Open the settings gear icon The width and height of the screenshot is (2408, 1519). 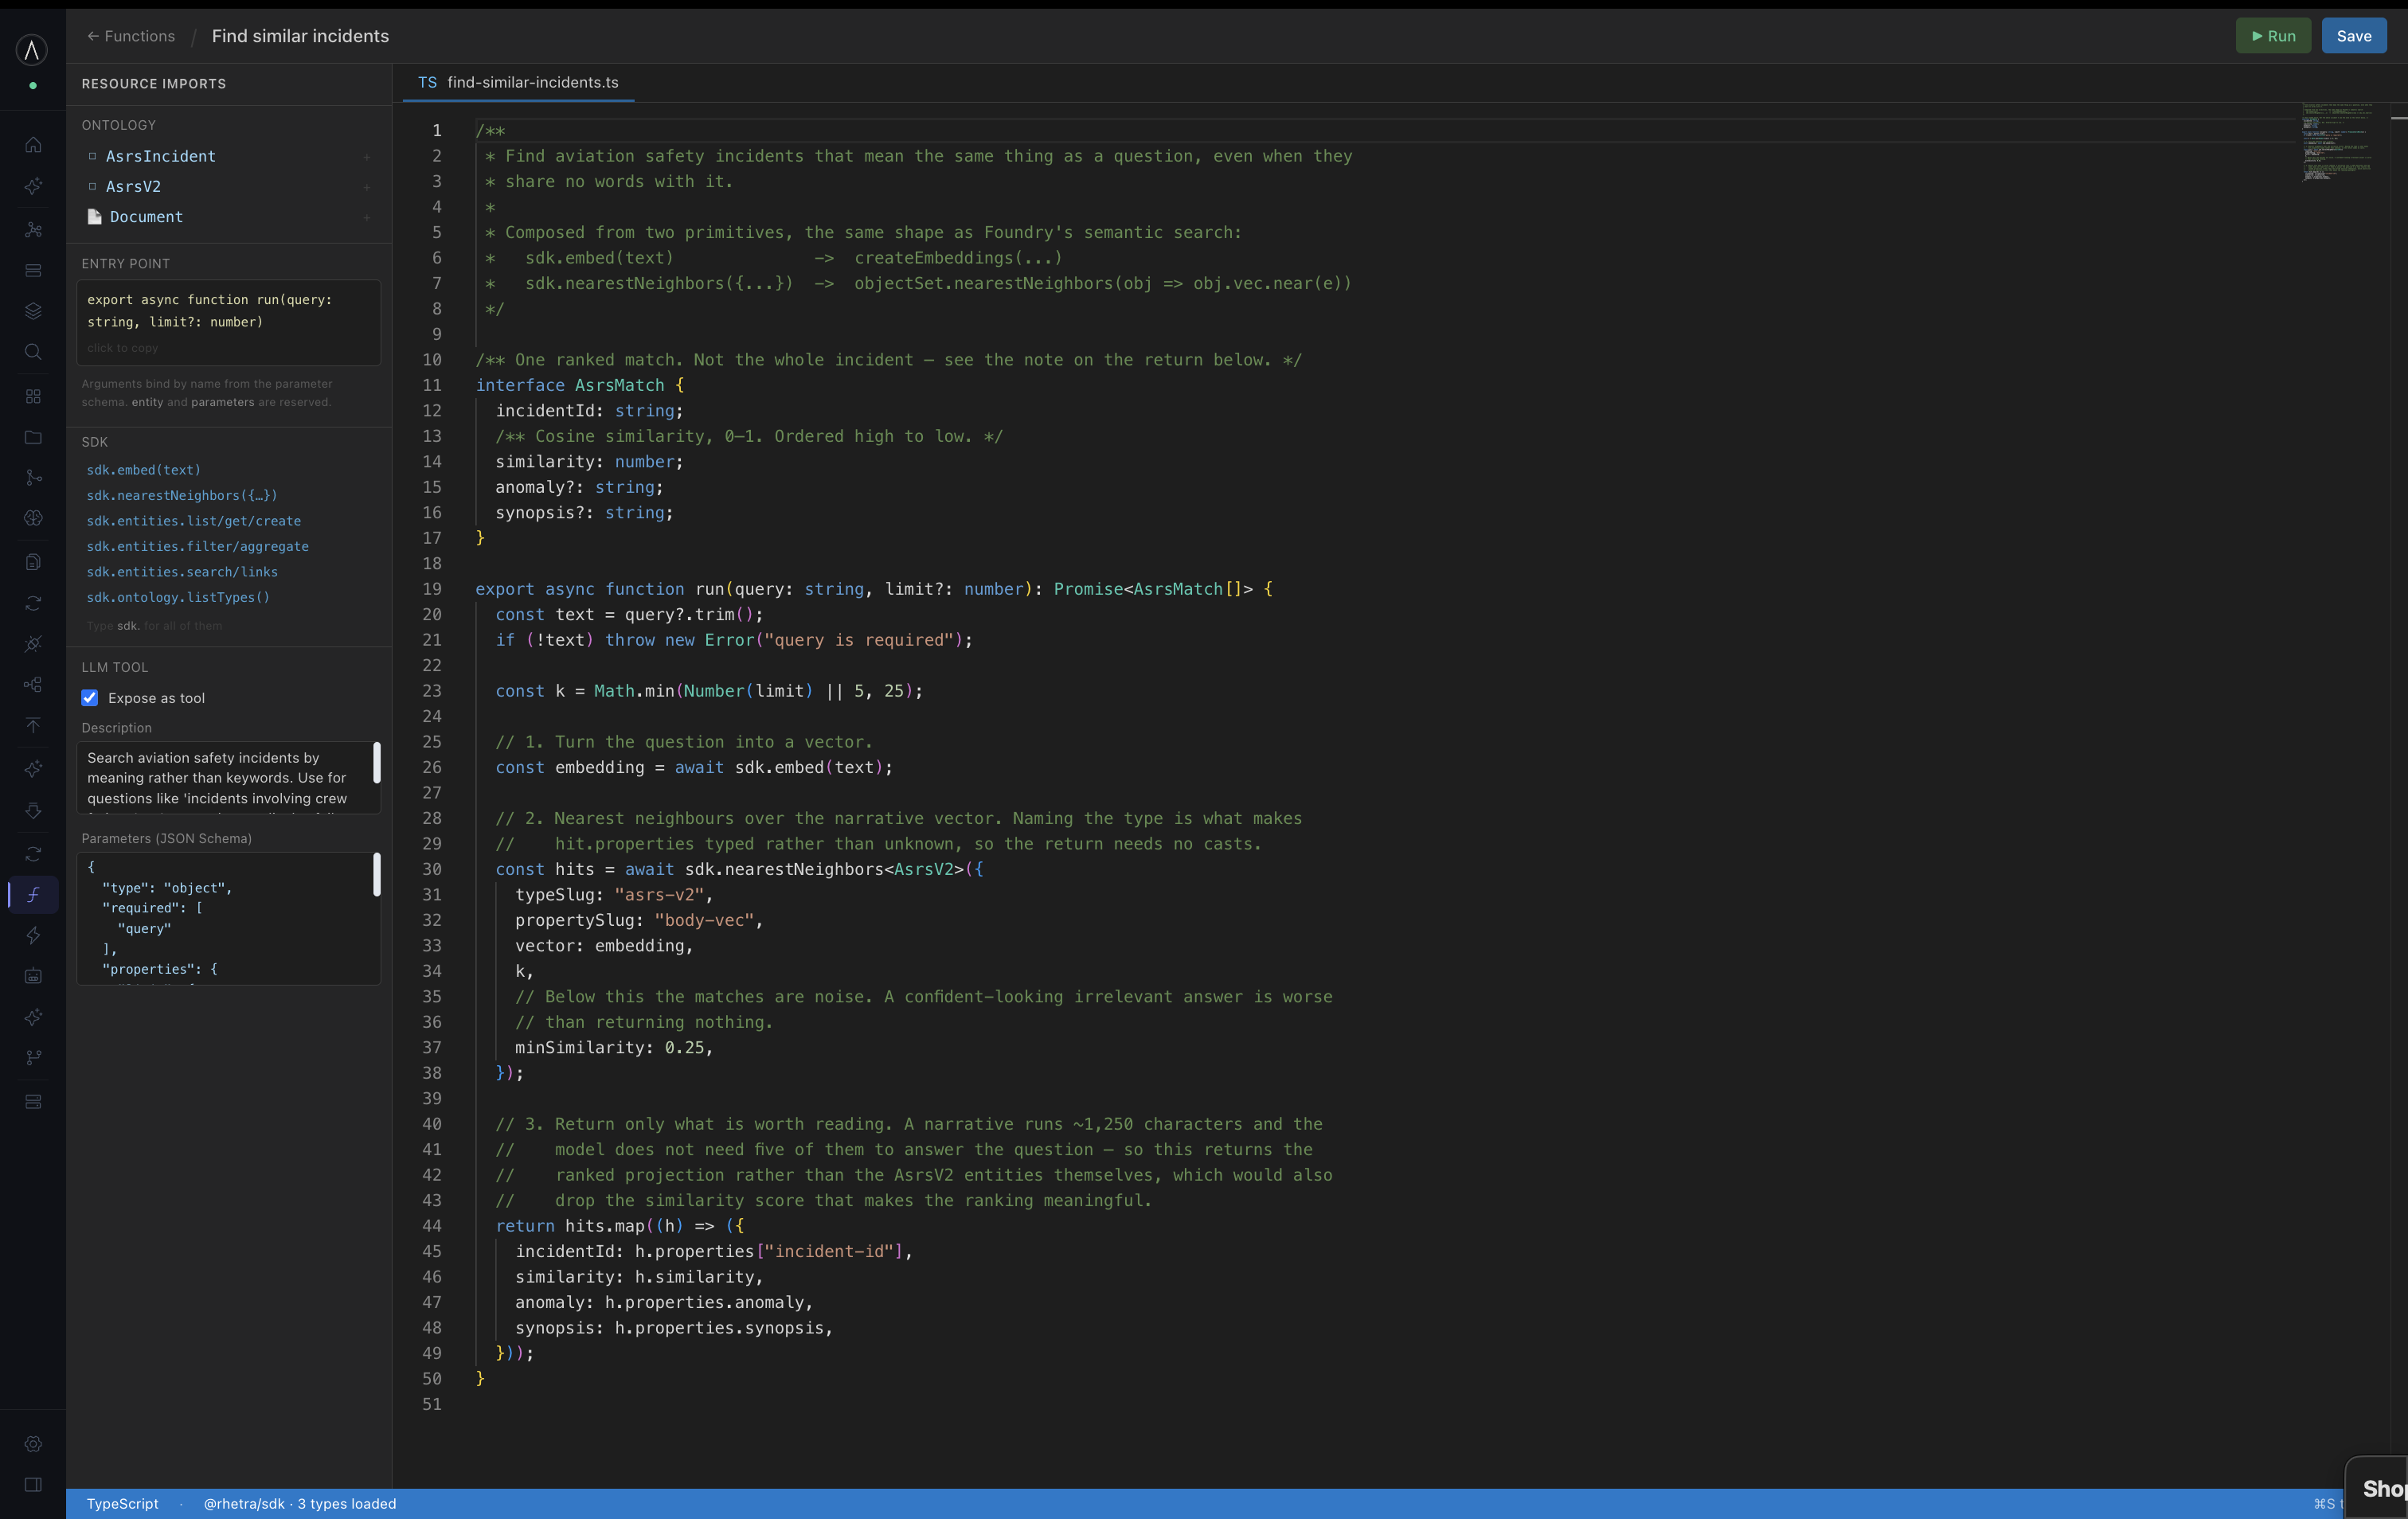[x=33, y=1444]
